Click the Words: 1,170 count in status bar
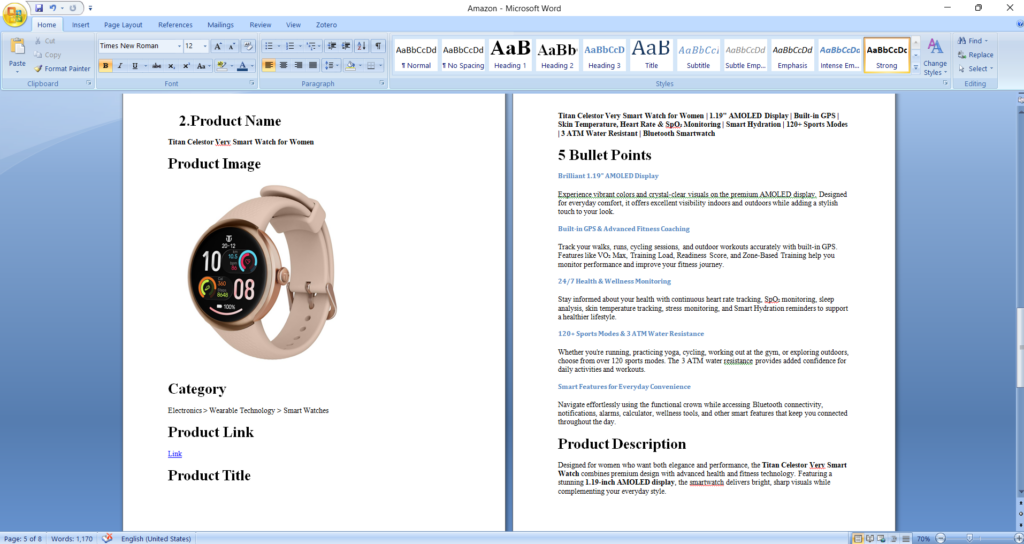Screen dimensions: 1024x544 coord(74,539)
